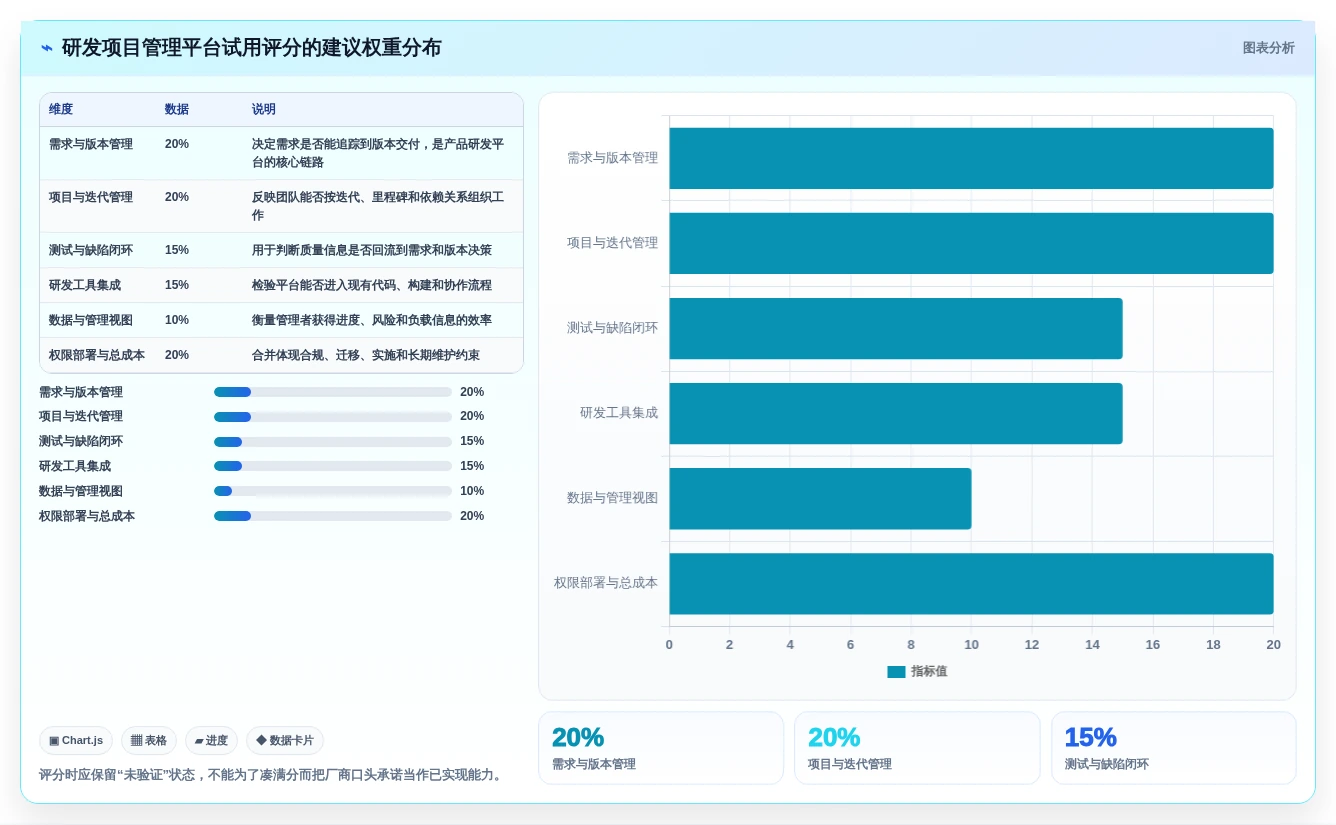Click the 数据与管理视图 chart bar

click(820, 498)
